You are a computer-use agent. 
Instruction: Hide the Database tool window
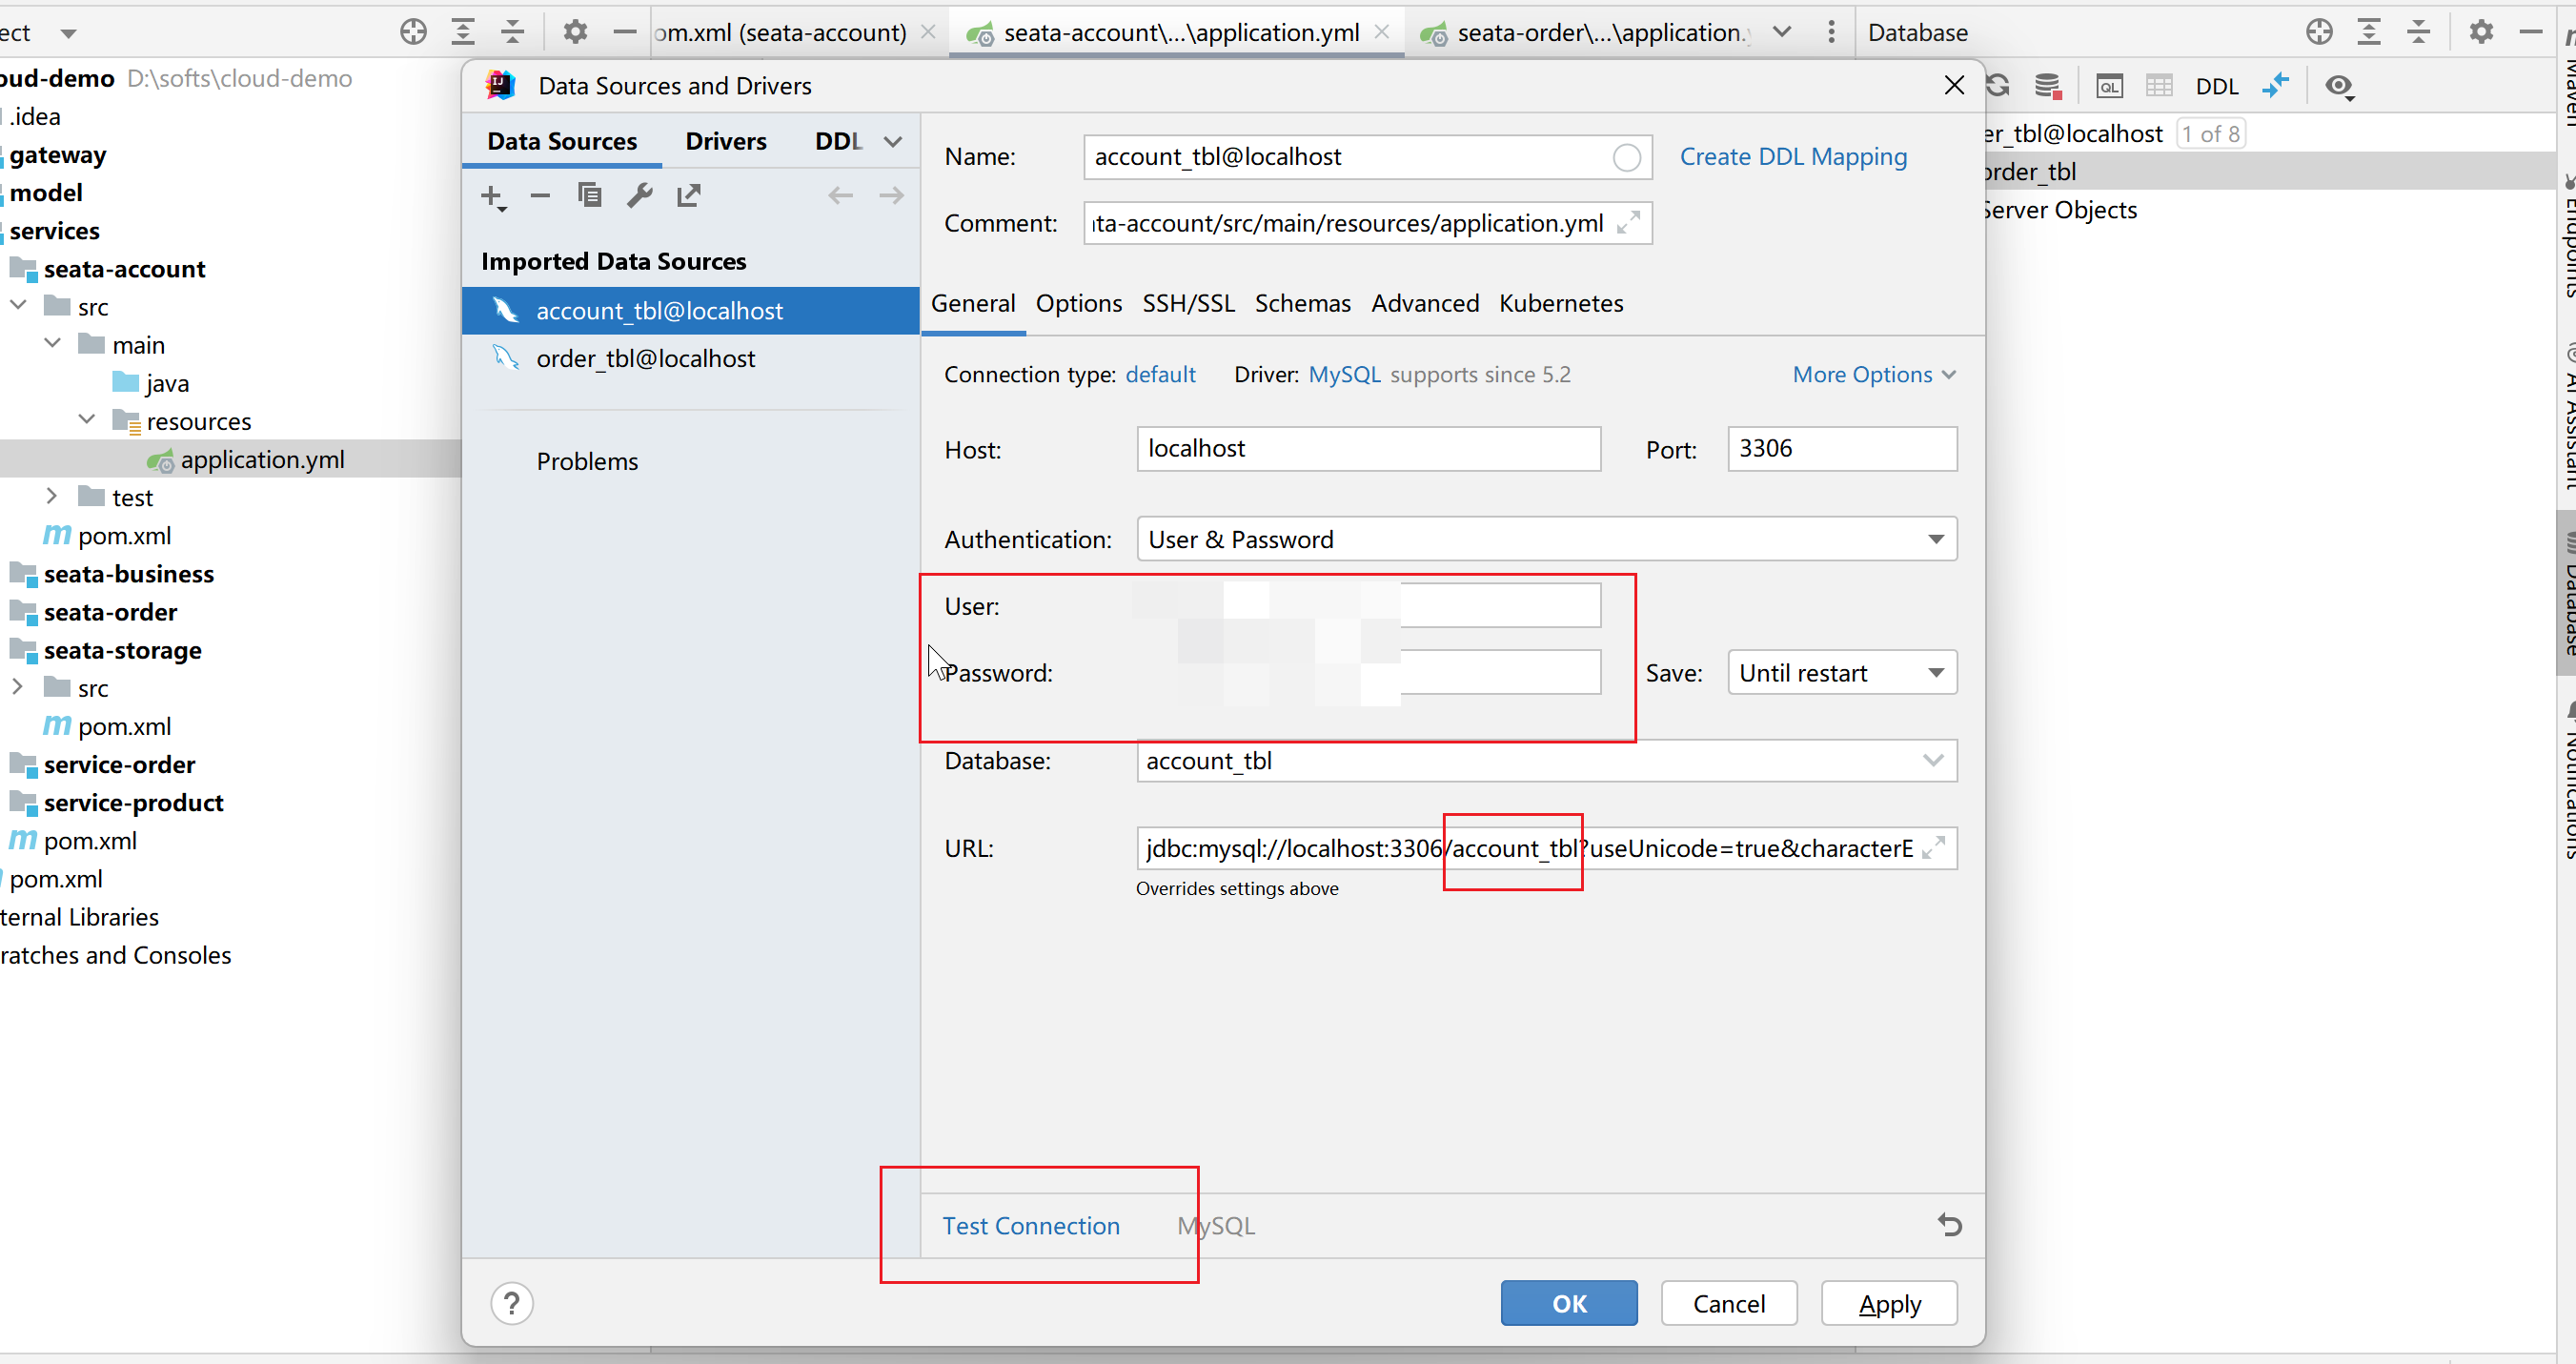pyautogui.click(x=2531, y=32)
